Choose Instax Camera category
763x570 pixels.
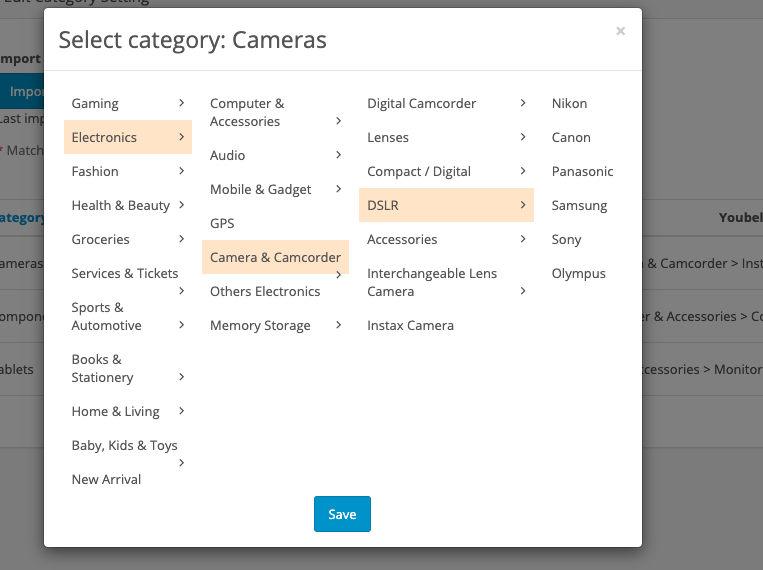tap(410, 325)
